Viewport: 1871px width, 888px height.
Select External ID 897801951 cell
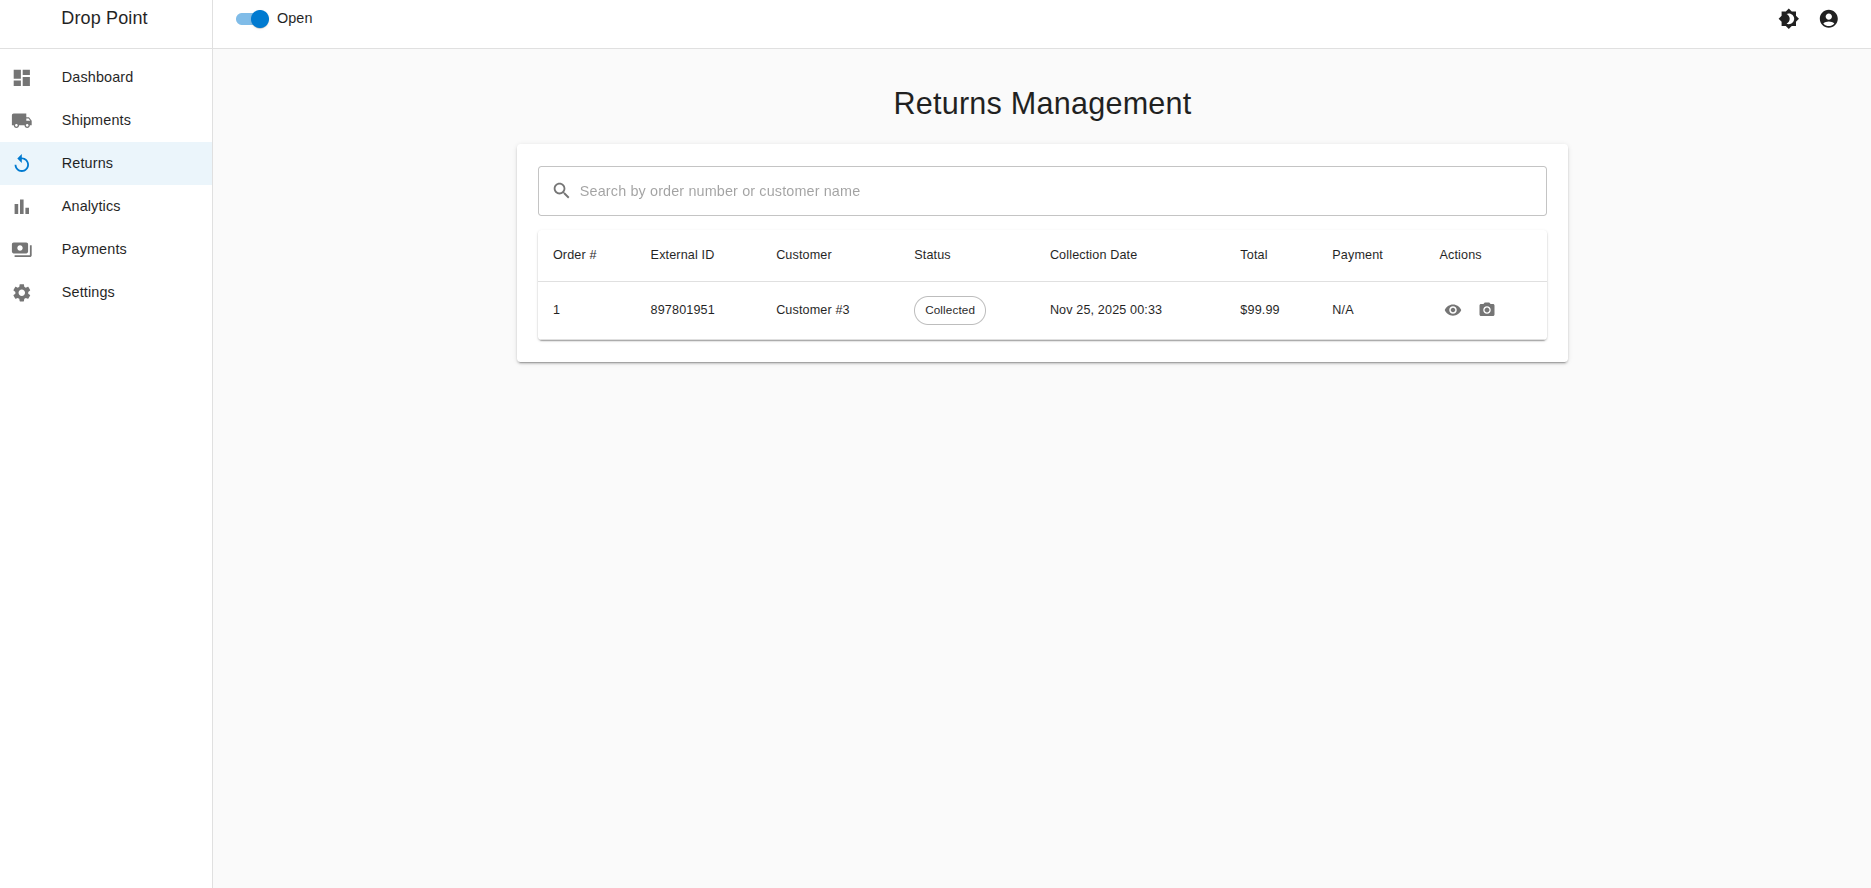click(x=682, y=310)
